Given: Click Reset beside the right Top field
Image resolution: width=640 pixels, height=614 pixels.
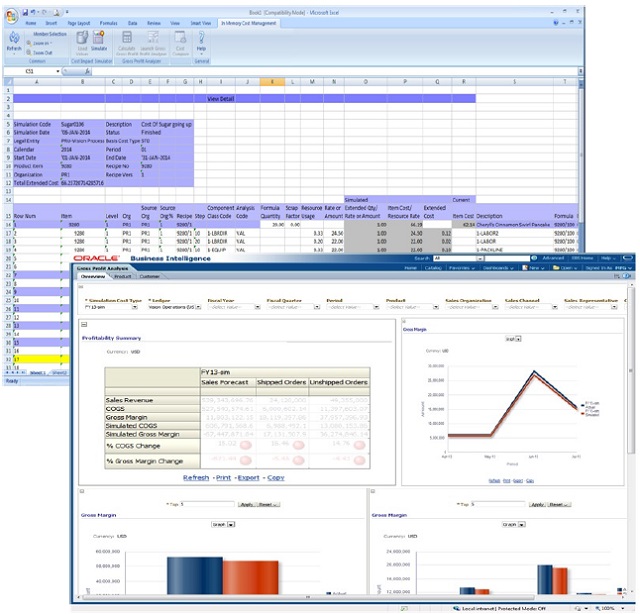Looking at the screenshot, I should click(560, 505).
